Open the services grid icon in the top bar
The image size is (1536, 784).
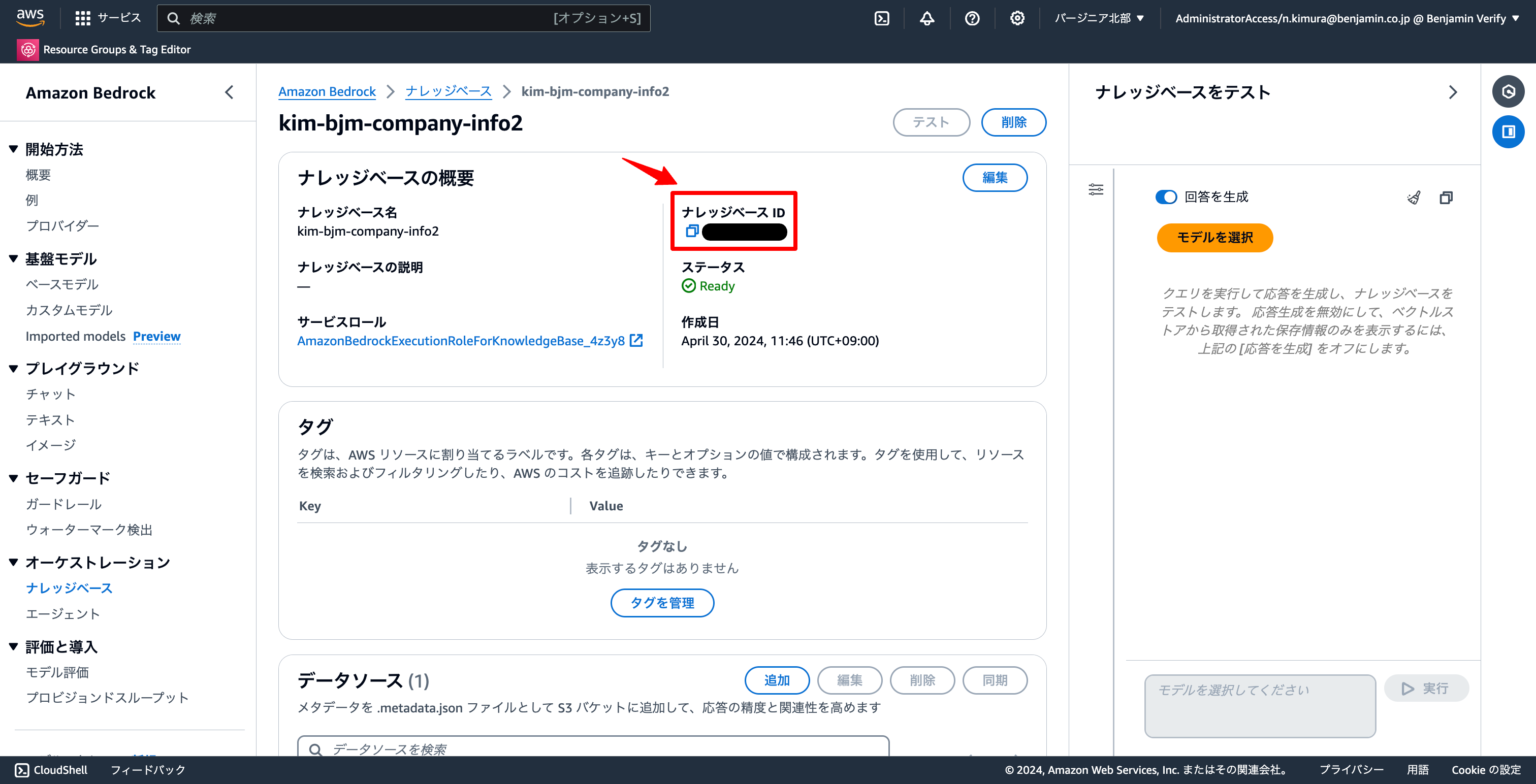pos(83,16)
